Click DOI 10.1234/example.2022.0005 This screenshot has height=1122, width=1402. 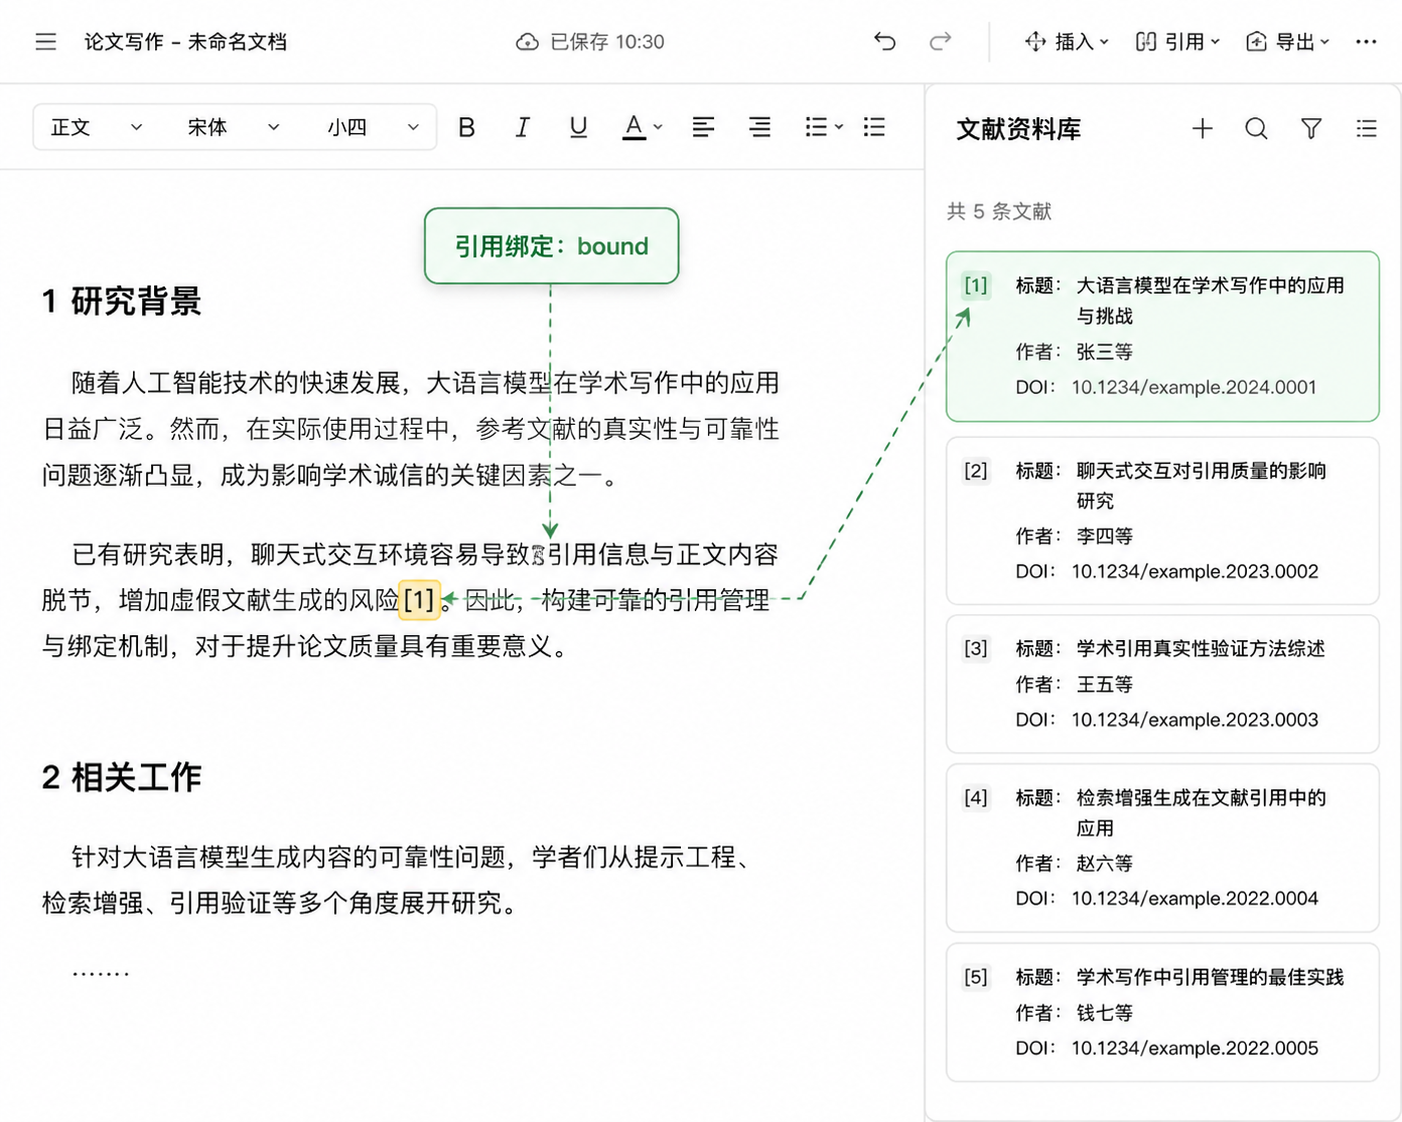pos(1195,1048)
